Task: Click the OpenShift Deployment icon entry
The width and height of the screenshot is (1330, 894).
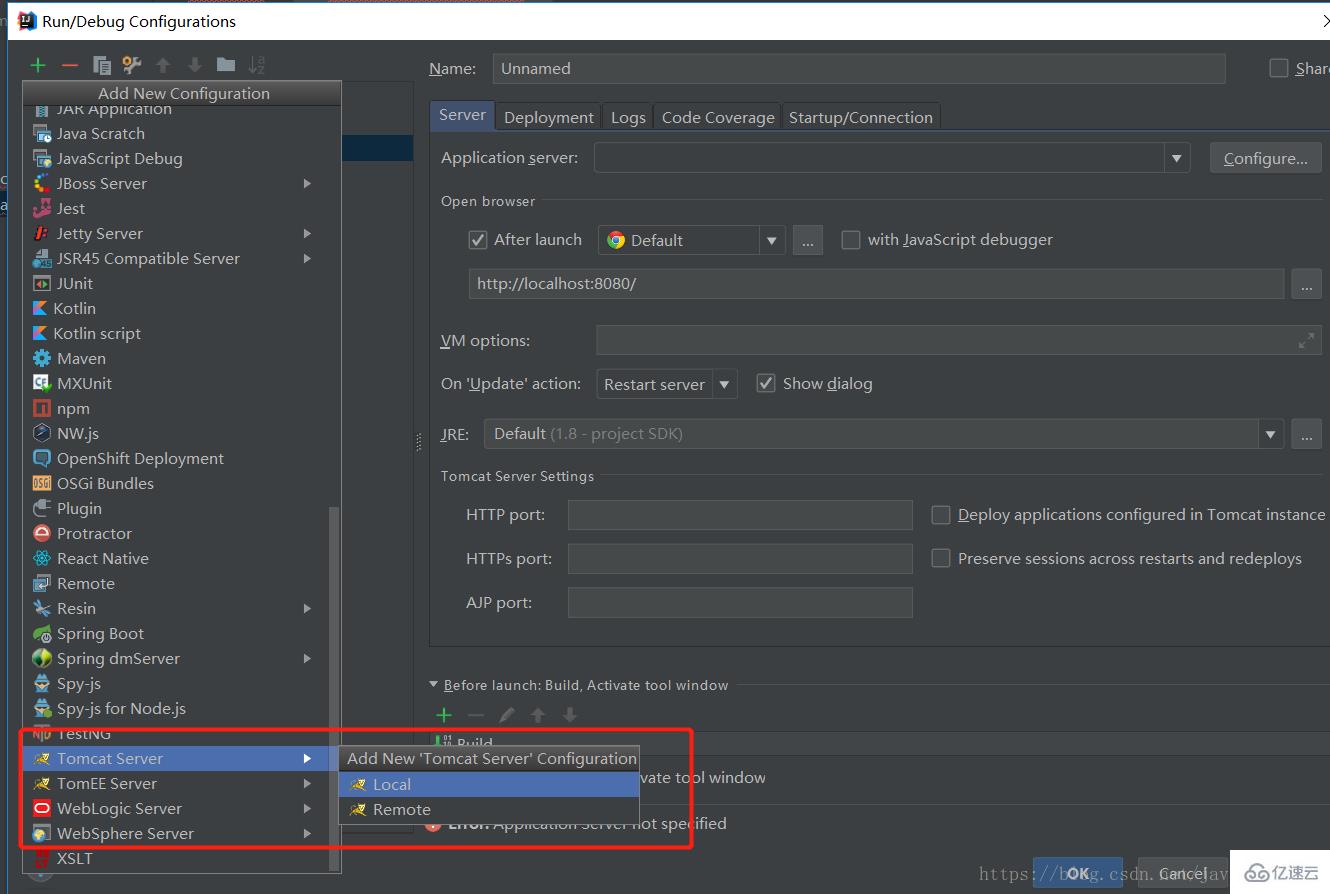Action: pos(42,458)
